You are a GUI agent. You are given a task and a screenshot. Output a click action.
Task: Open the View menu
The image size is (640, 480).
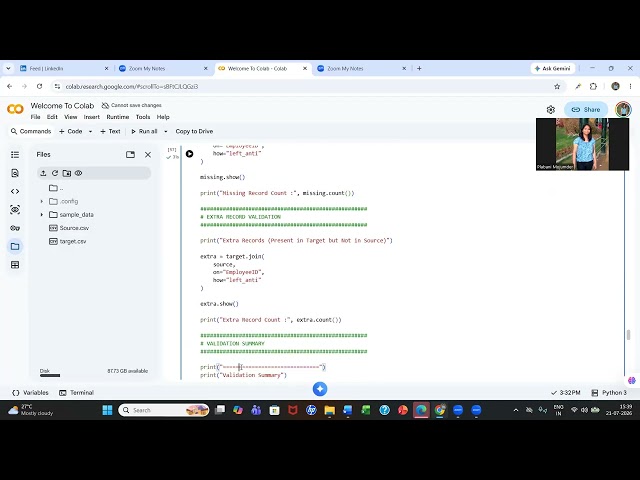tap(71, 117)
